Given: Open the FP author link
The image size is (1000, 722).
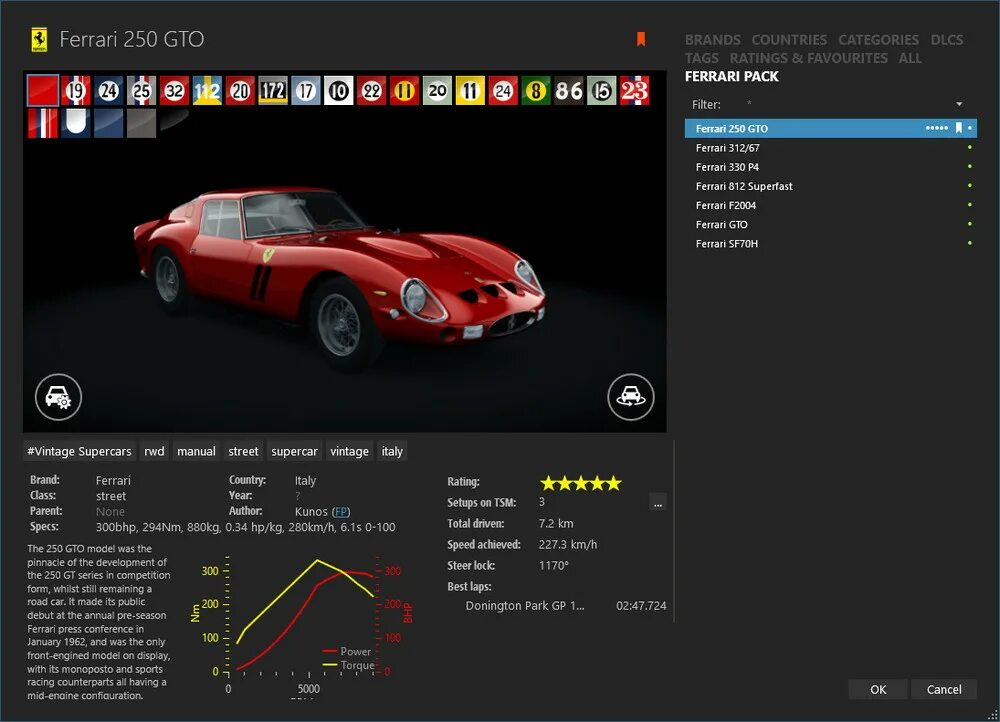Looking at the screenshot, I should point(341,512).
